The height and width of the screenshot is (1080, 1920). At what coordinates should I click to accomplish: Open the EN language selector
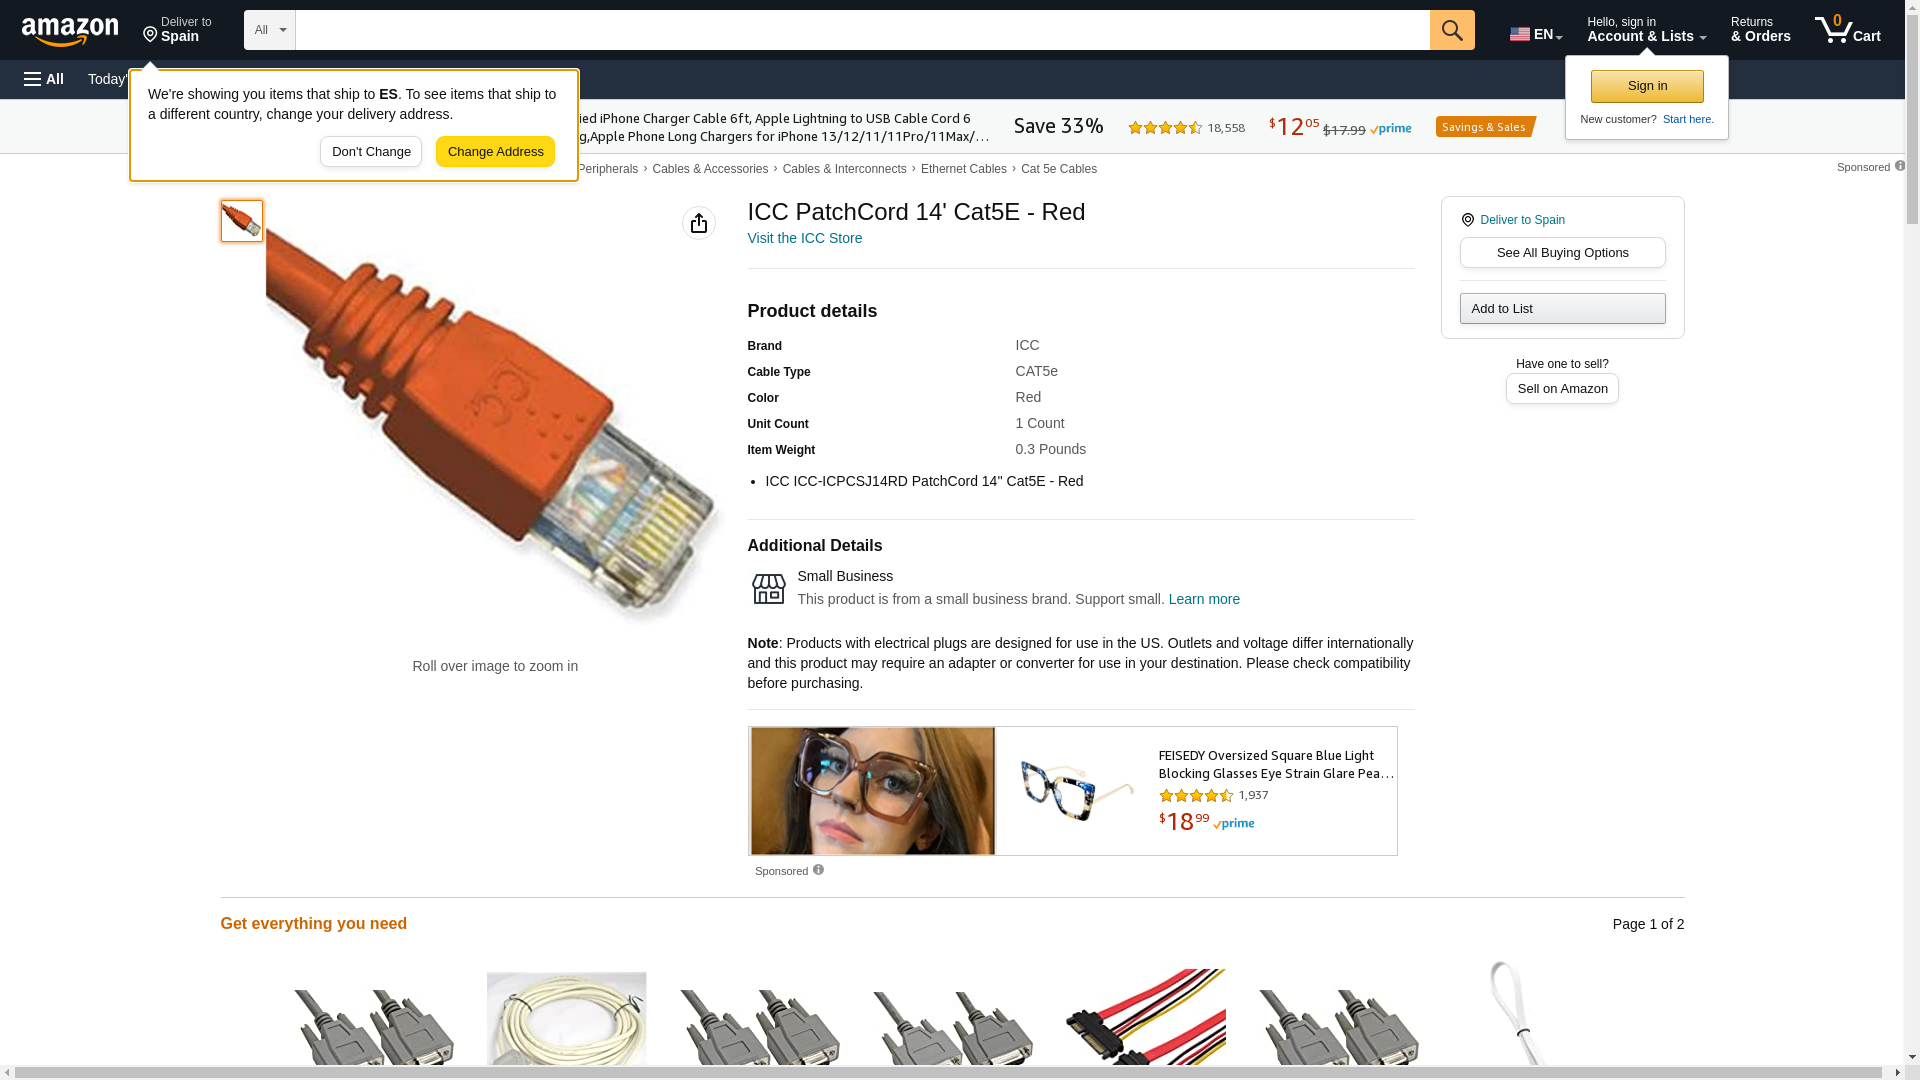pos(1536,34)
